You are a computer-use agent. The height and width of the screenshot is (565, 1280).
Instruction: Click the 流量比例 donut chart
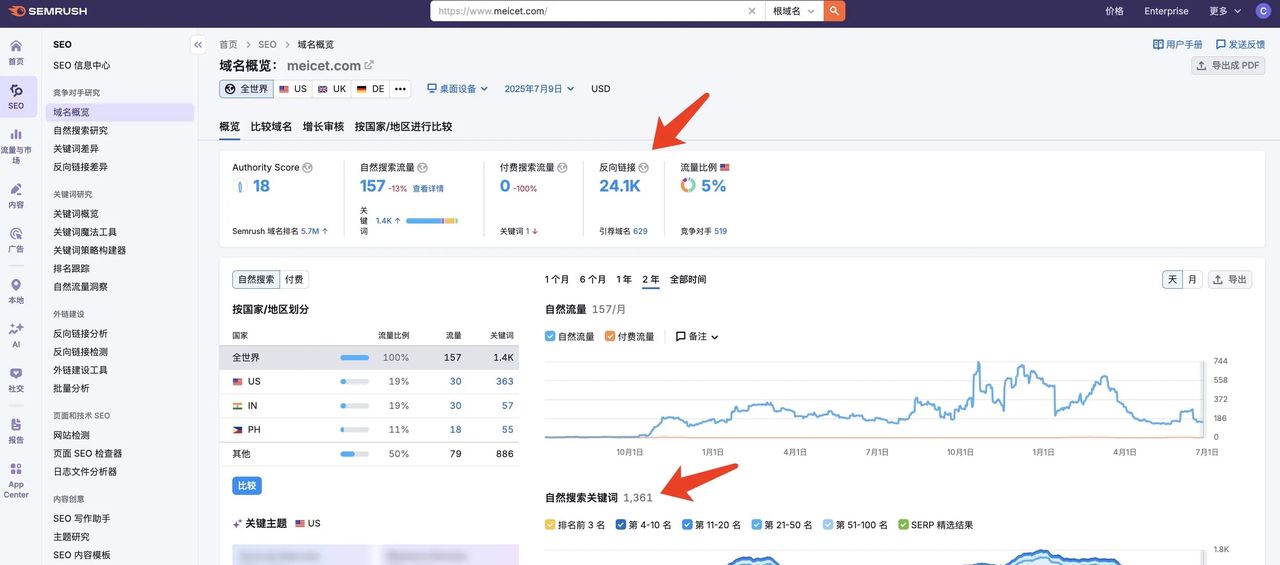coord(688,186)
